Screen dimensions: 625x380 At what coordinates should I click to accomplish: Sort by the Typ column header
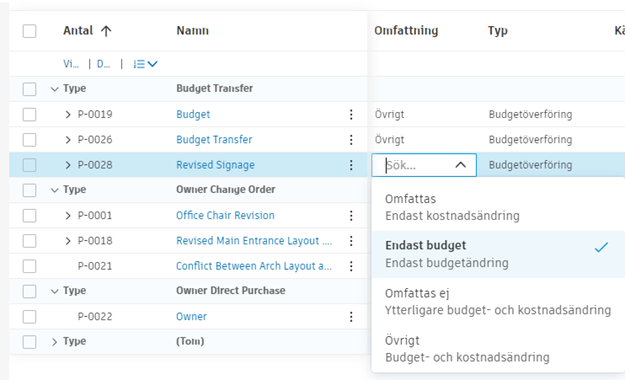(x=498, y=31)
